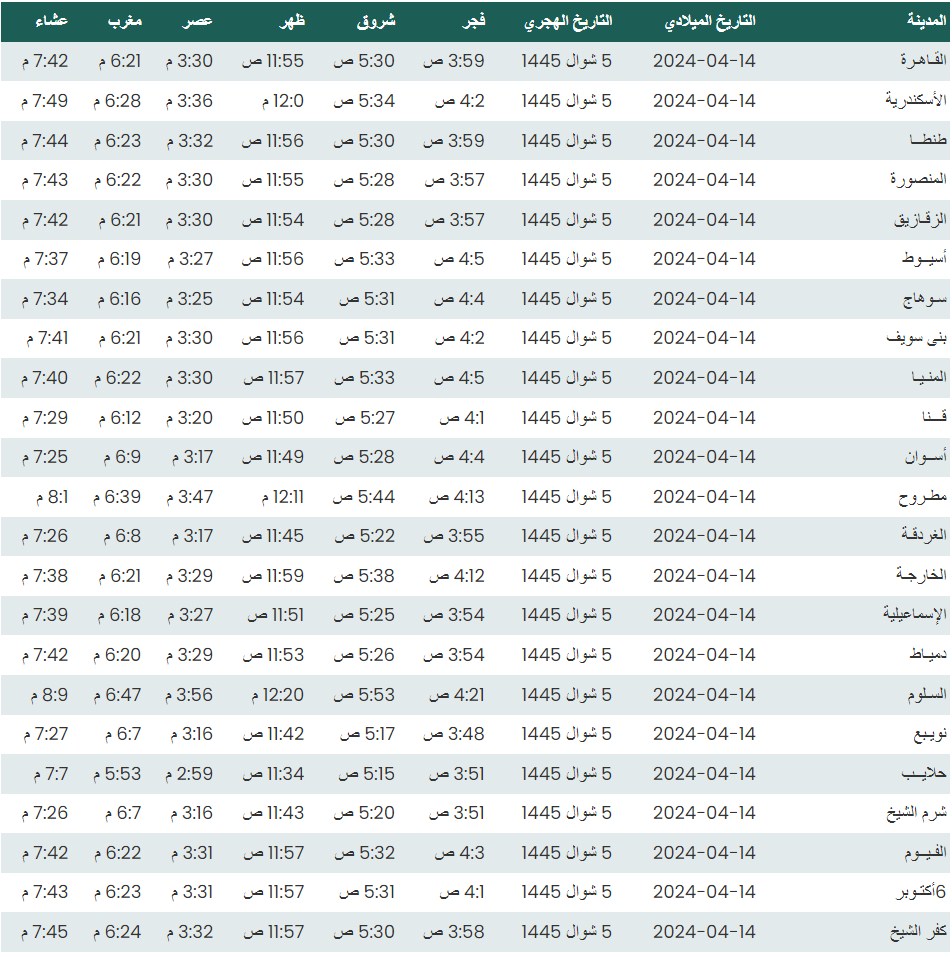
Task: Click the عشاء column header
Action: click(43, 21)
